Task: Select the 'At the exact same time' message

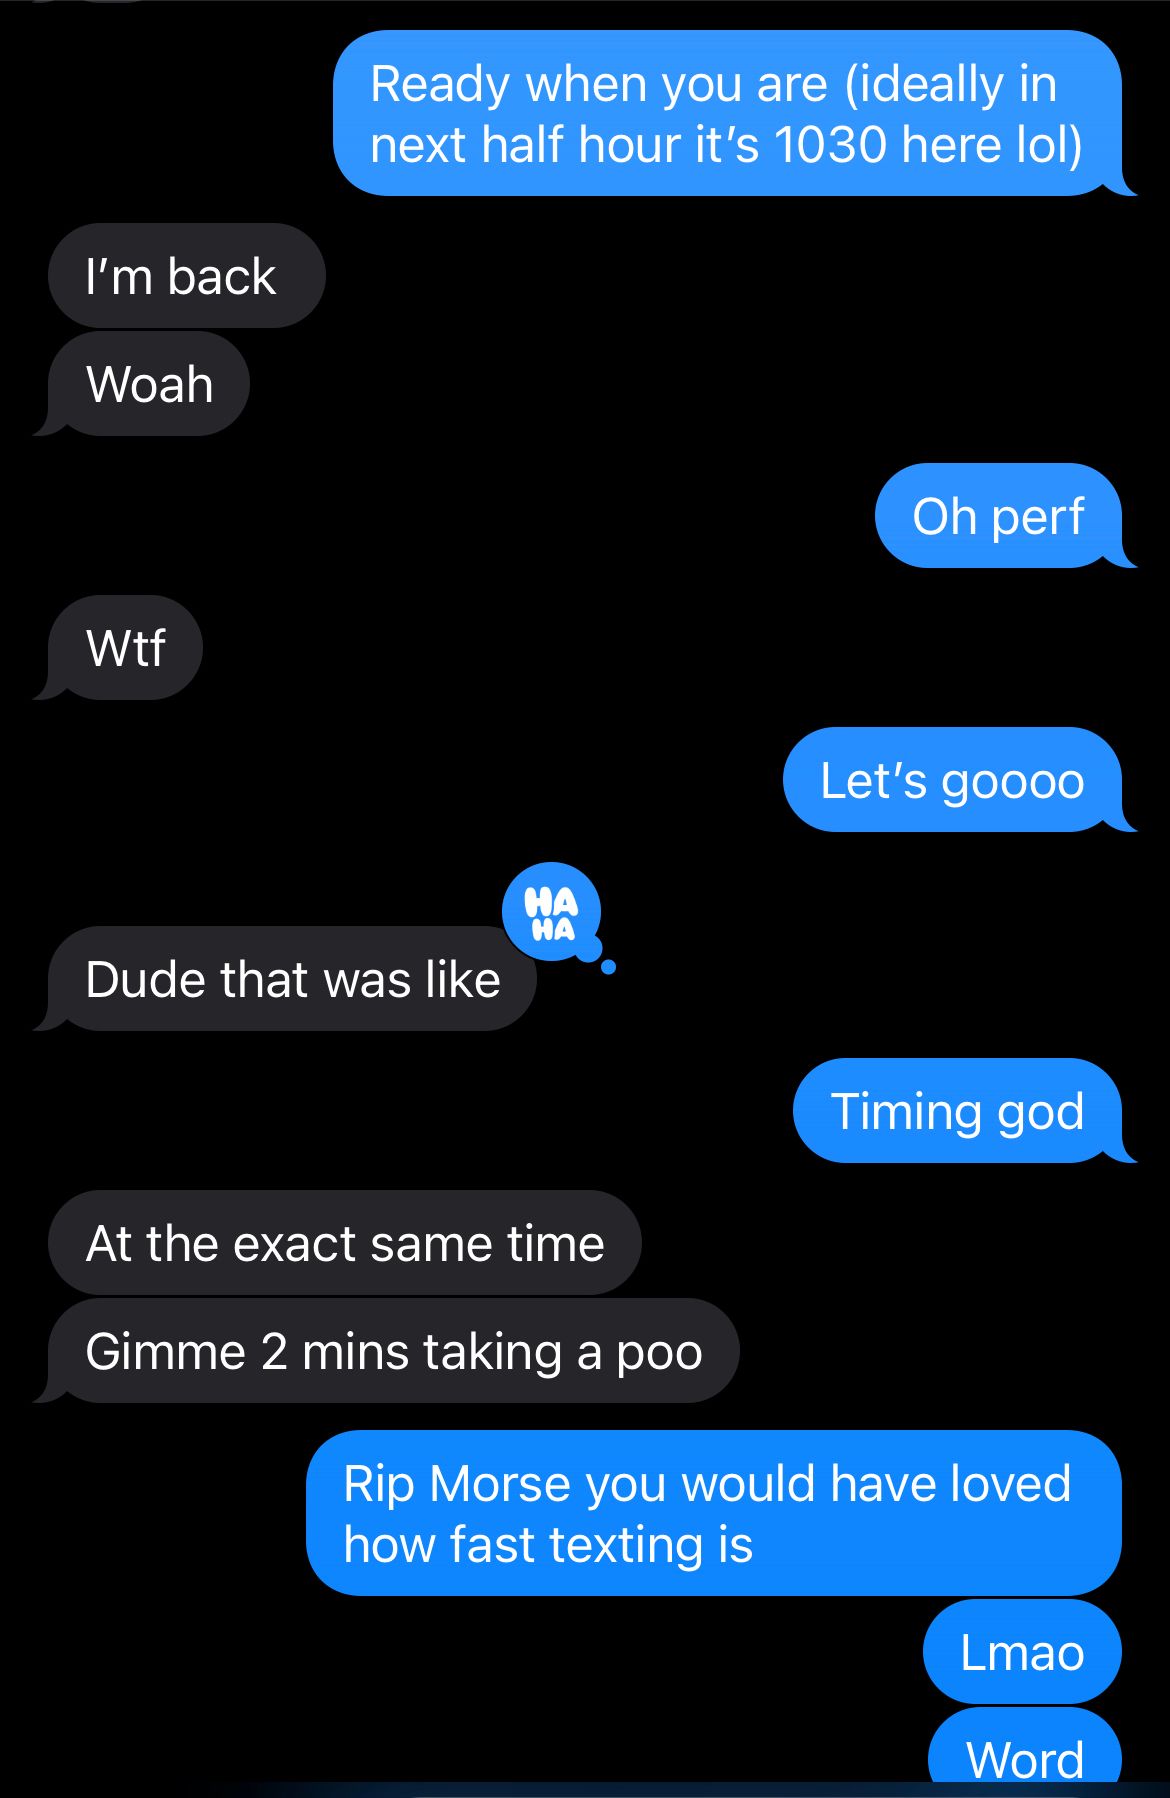Action: [x=345, y=1243]
